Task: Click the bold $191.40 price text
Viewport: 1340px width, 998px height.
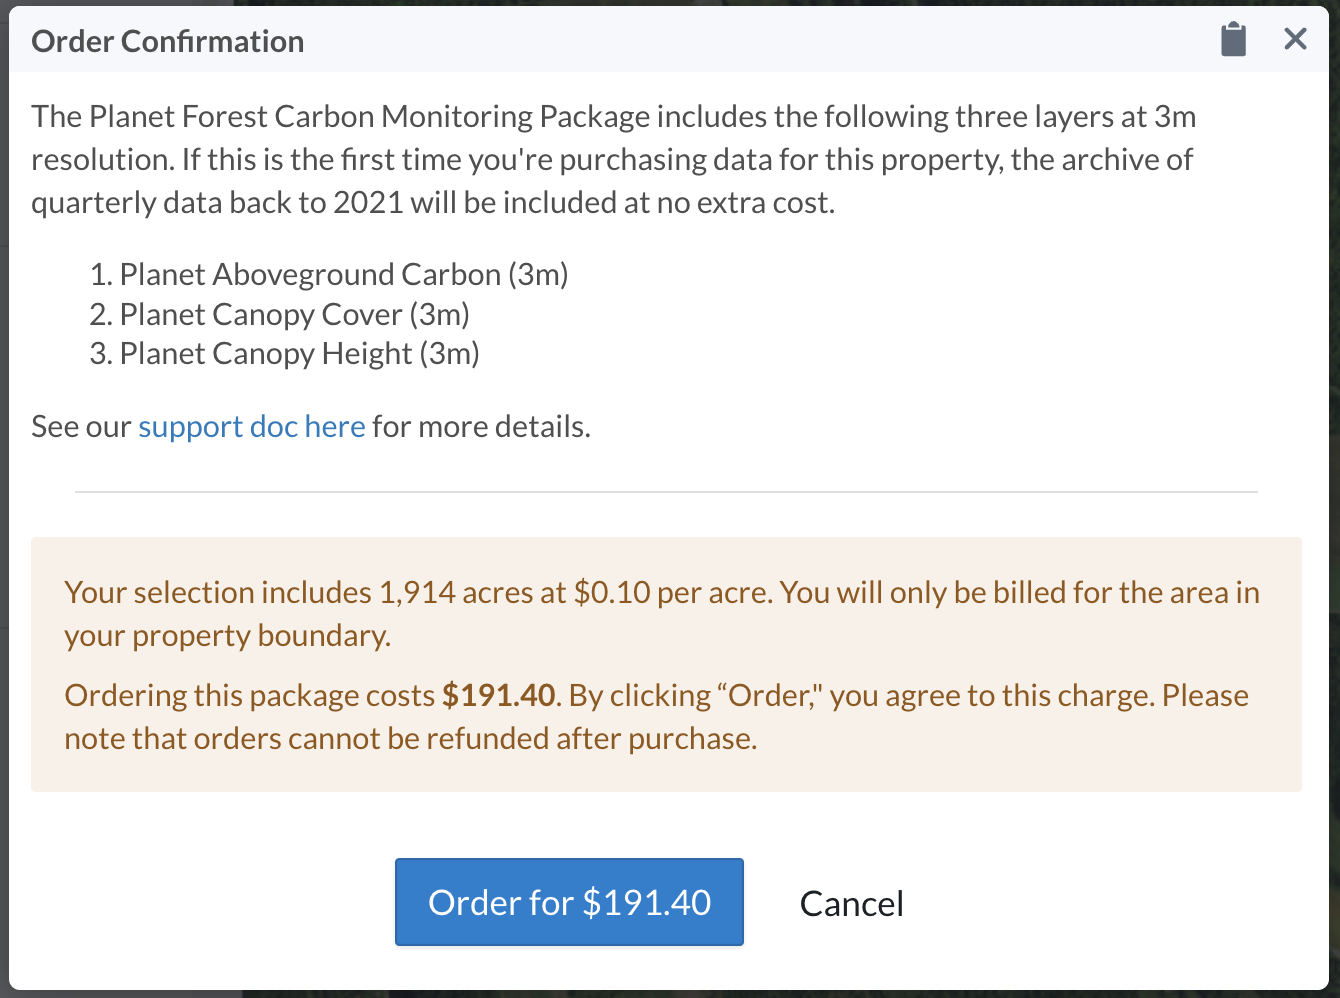Action: coord(499,696)
